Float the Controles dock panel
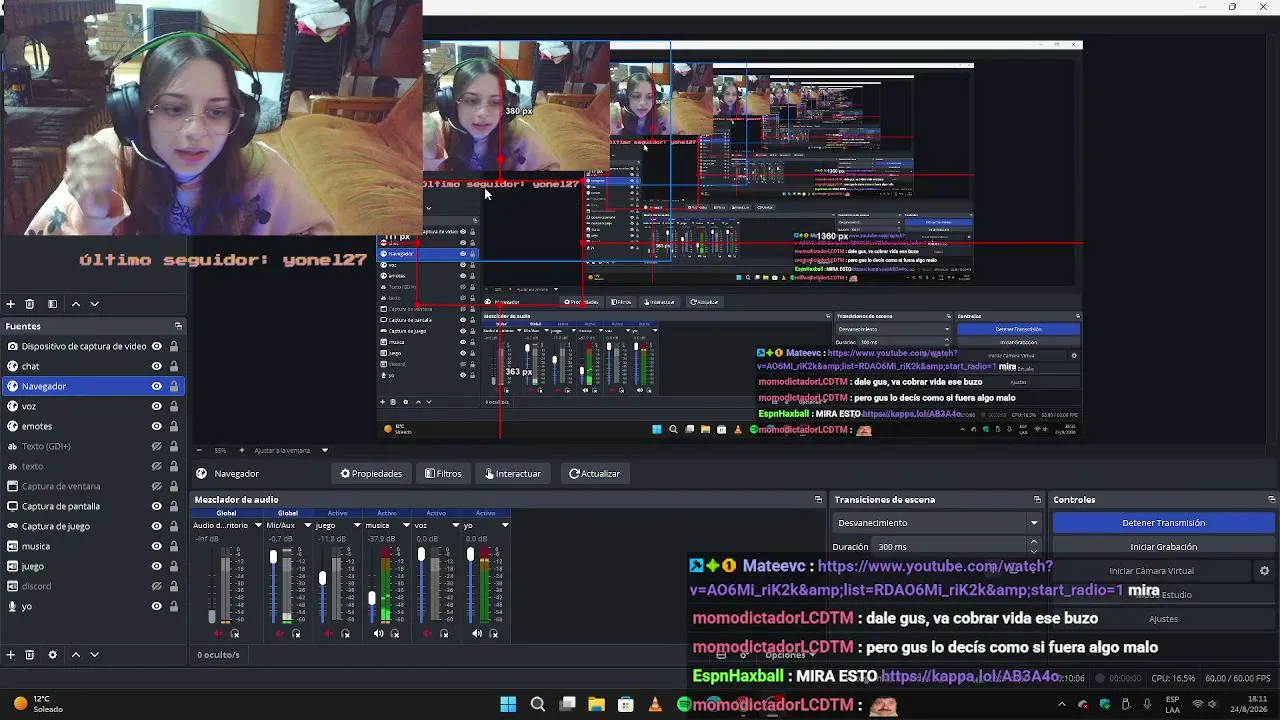The image size is (1280, 720). pos(1271,500)
